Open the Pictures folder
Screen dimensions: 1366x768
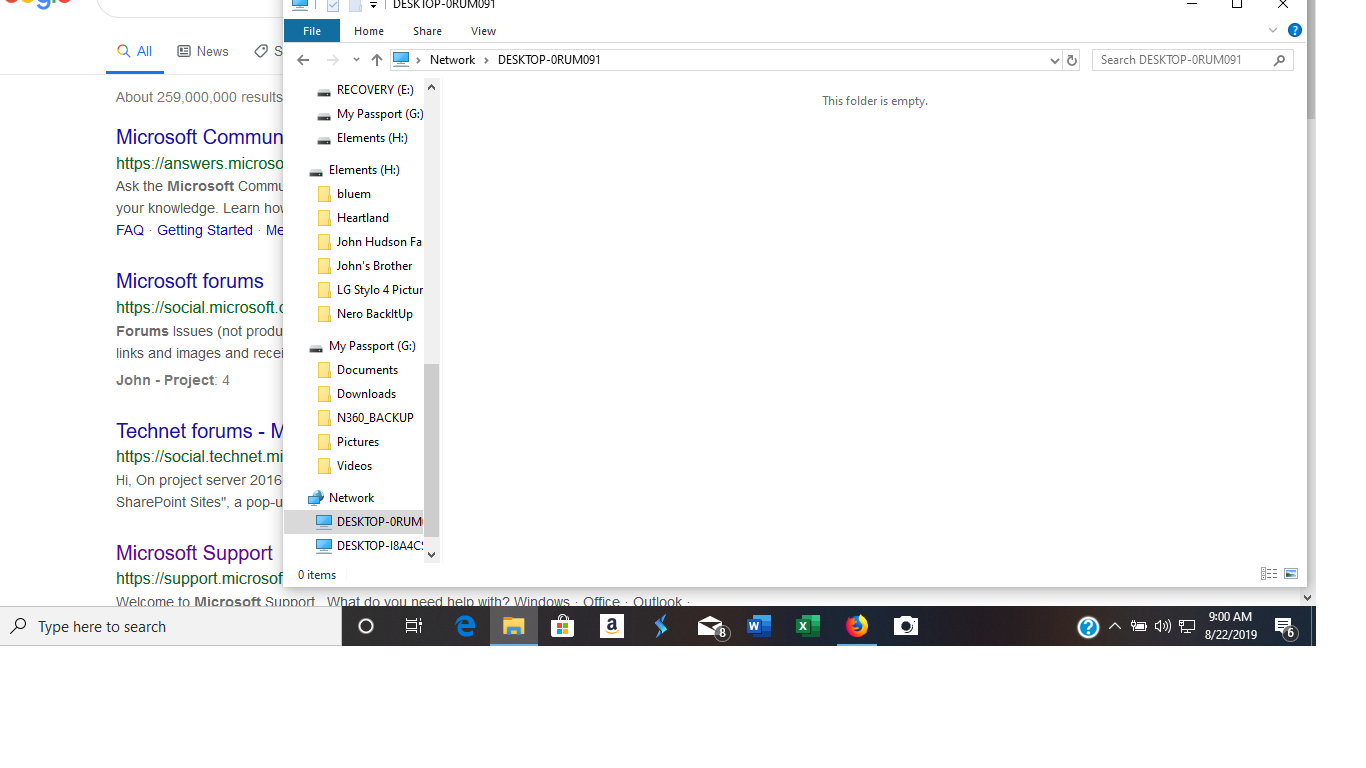pos(347,442)
